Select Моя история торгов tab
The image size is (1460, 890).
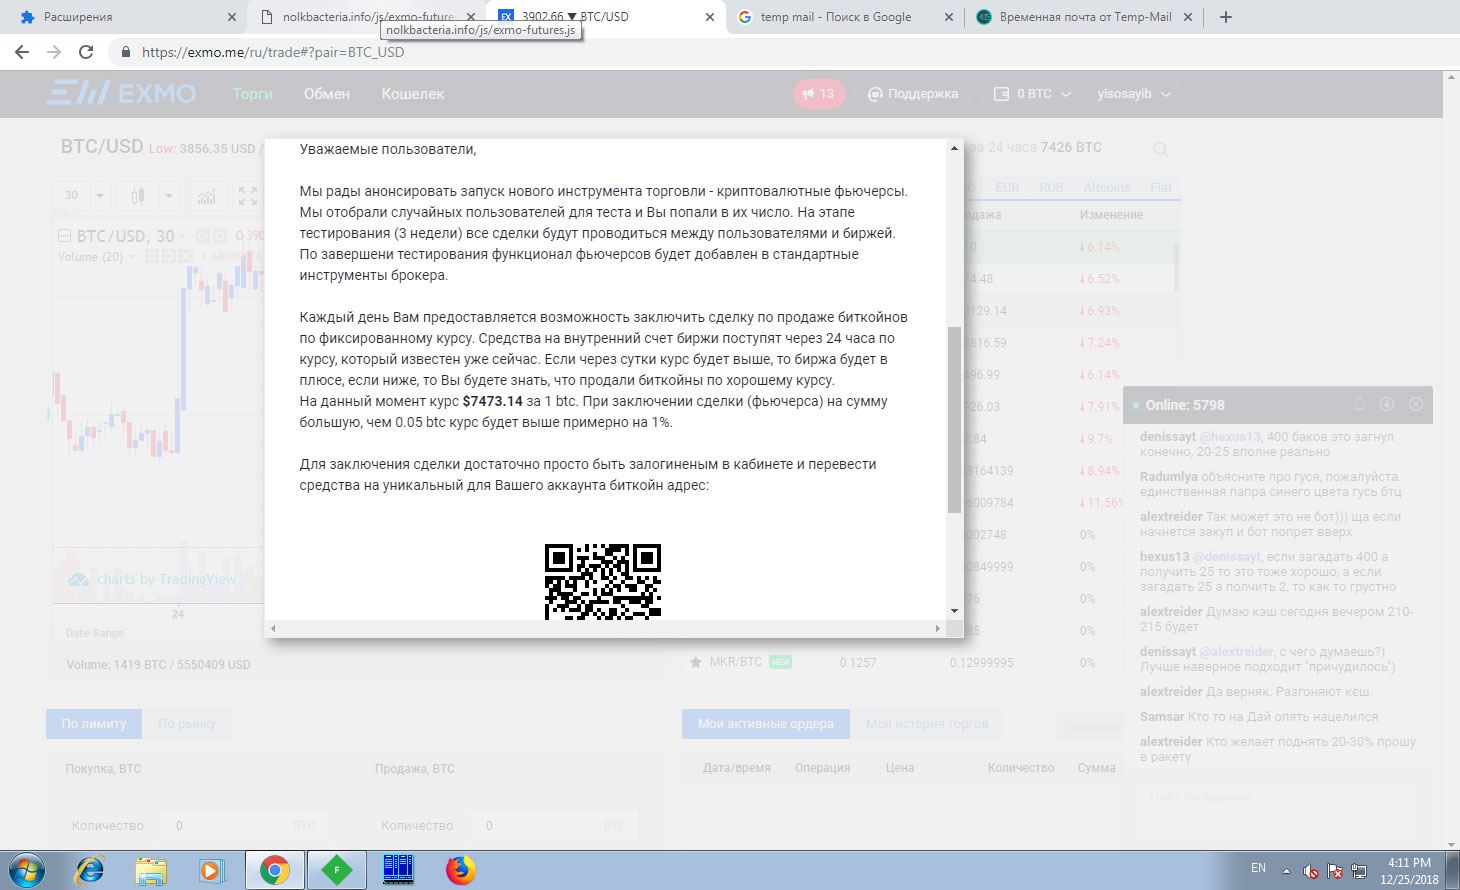pyautogui.click(x=927, y=724)
